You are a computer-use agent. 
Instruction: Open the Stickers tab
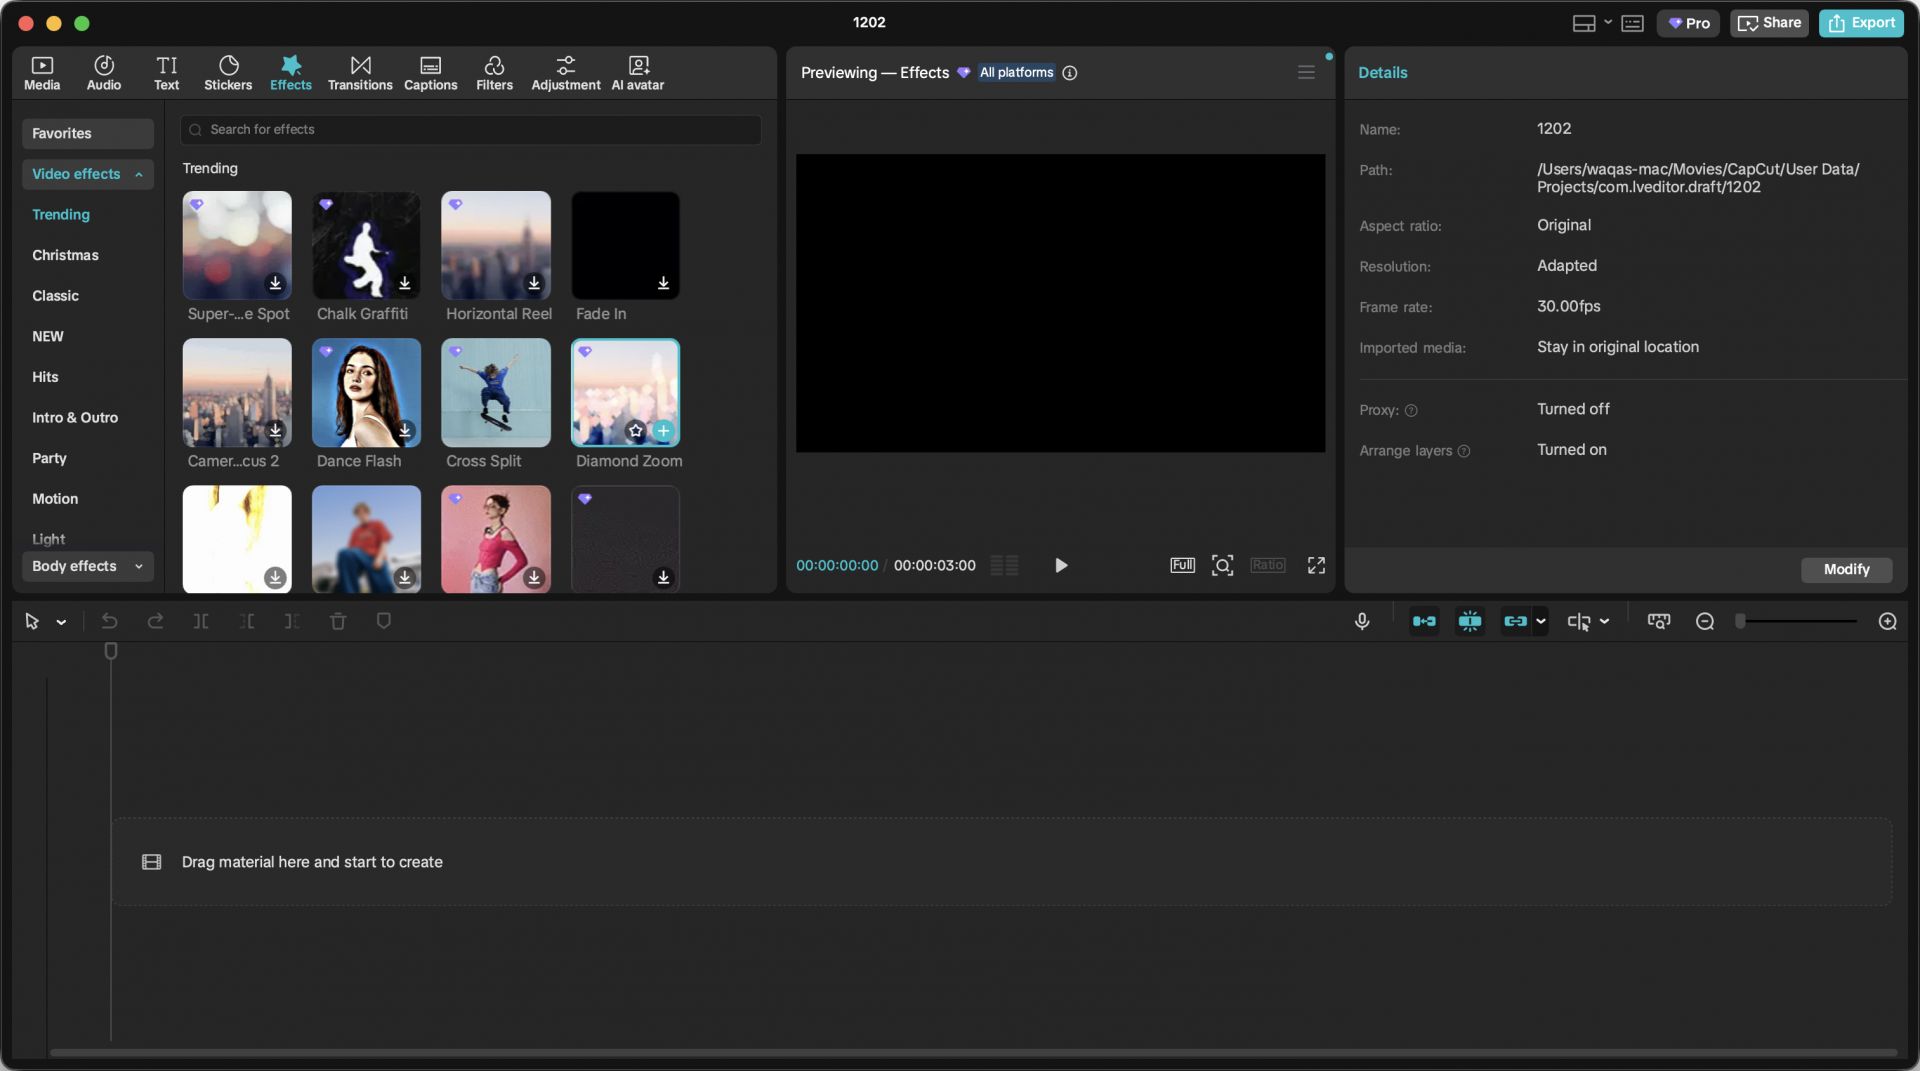228,73
